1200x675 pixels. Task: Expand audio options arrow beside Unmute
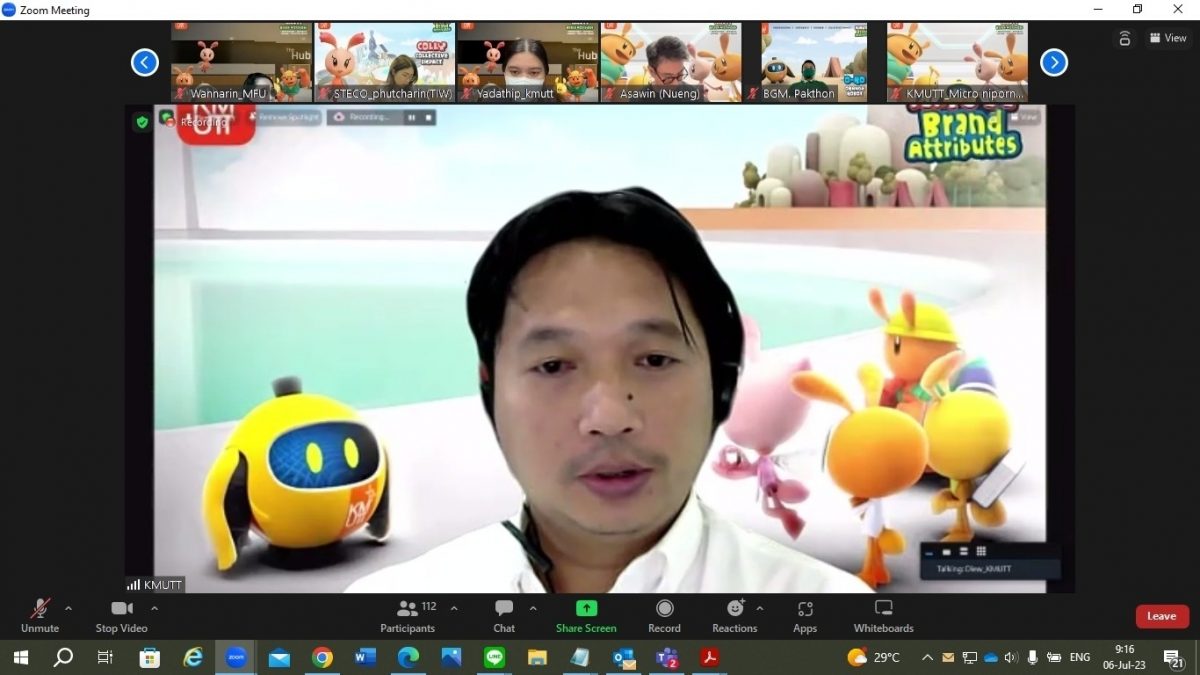68,608
